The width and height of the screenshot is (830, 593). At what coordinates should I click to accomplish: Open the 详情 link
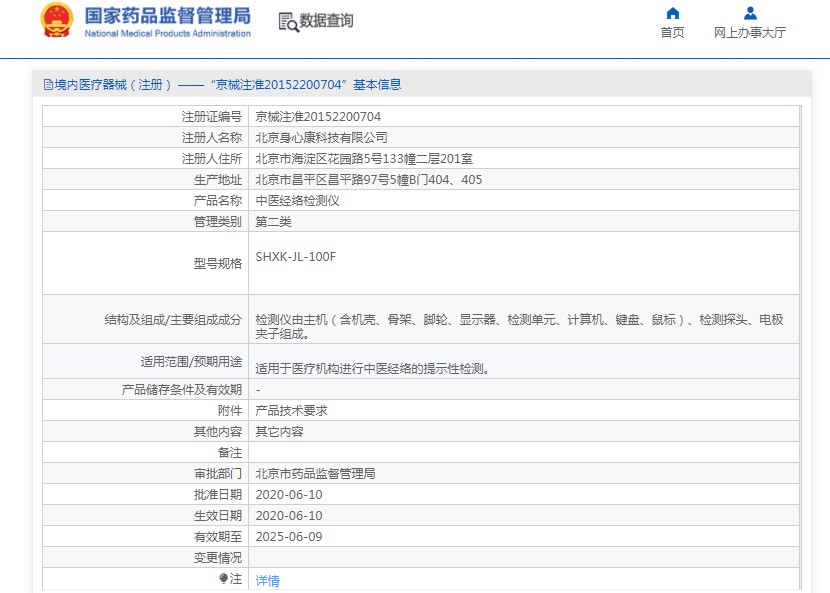[x=267, y=581]
